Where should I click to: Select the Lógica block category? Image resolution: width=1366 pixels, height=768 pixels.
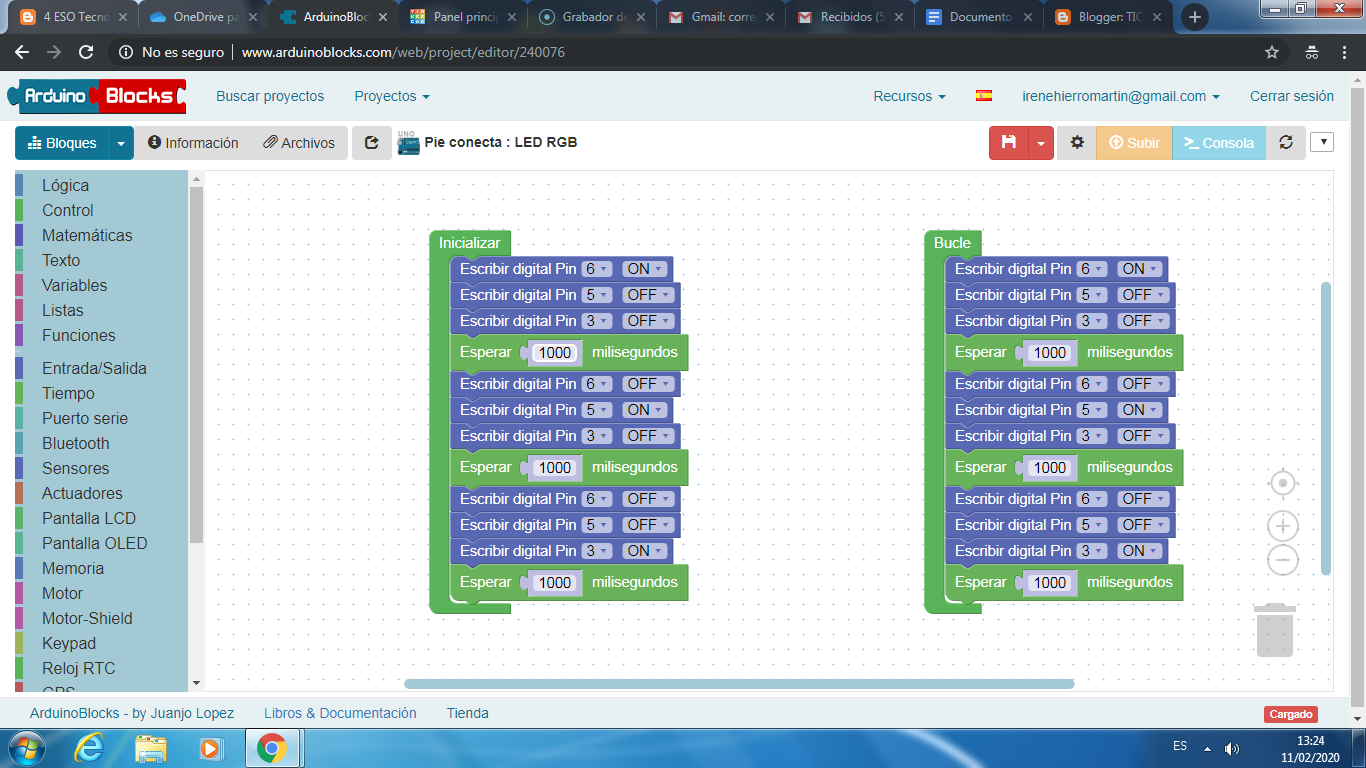tap(65, 185)
